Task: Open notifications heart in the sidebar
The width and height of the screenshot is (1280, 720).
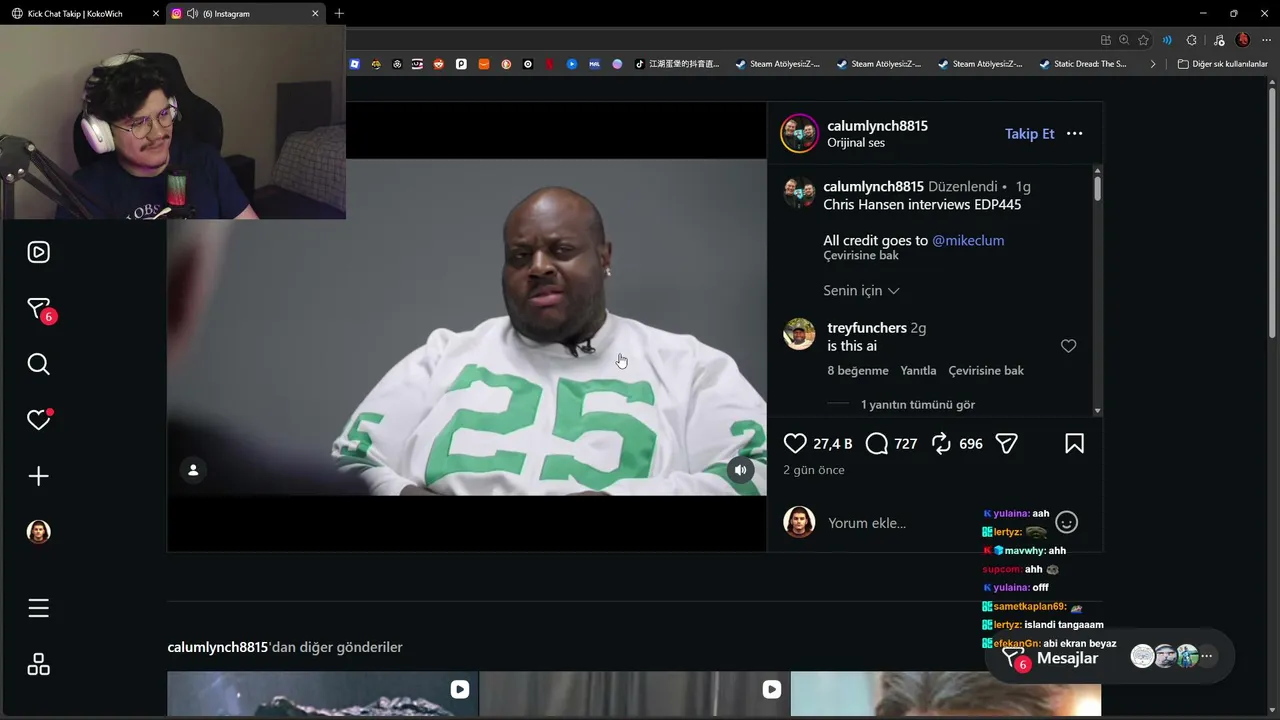Action: 38,420
